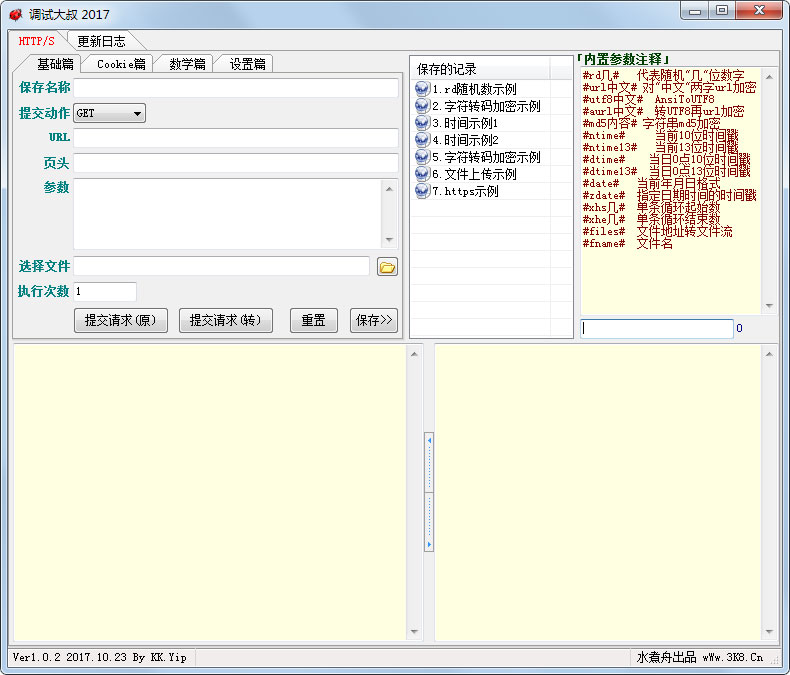
Task: Click the #fname# parameter line
Action: point(627,244)
